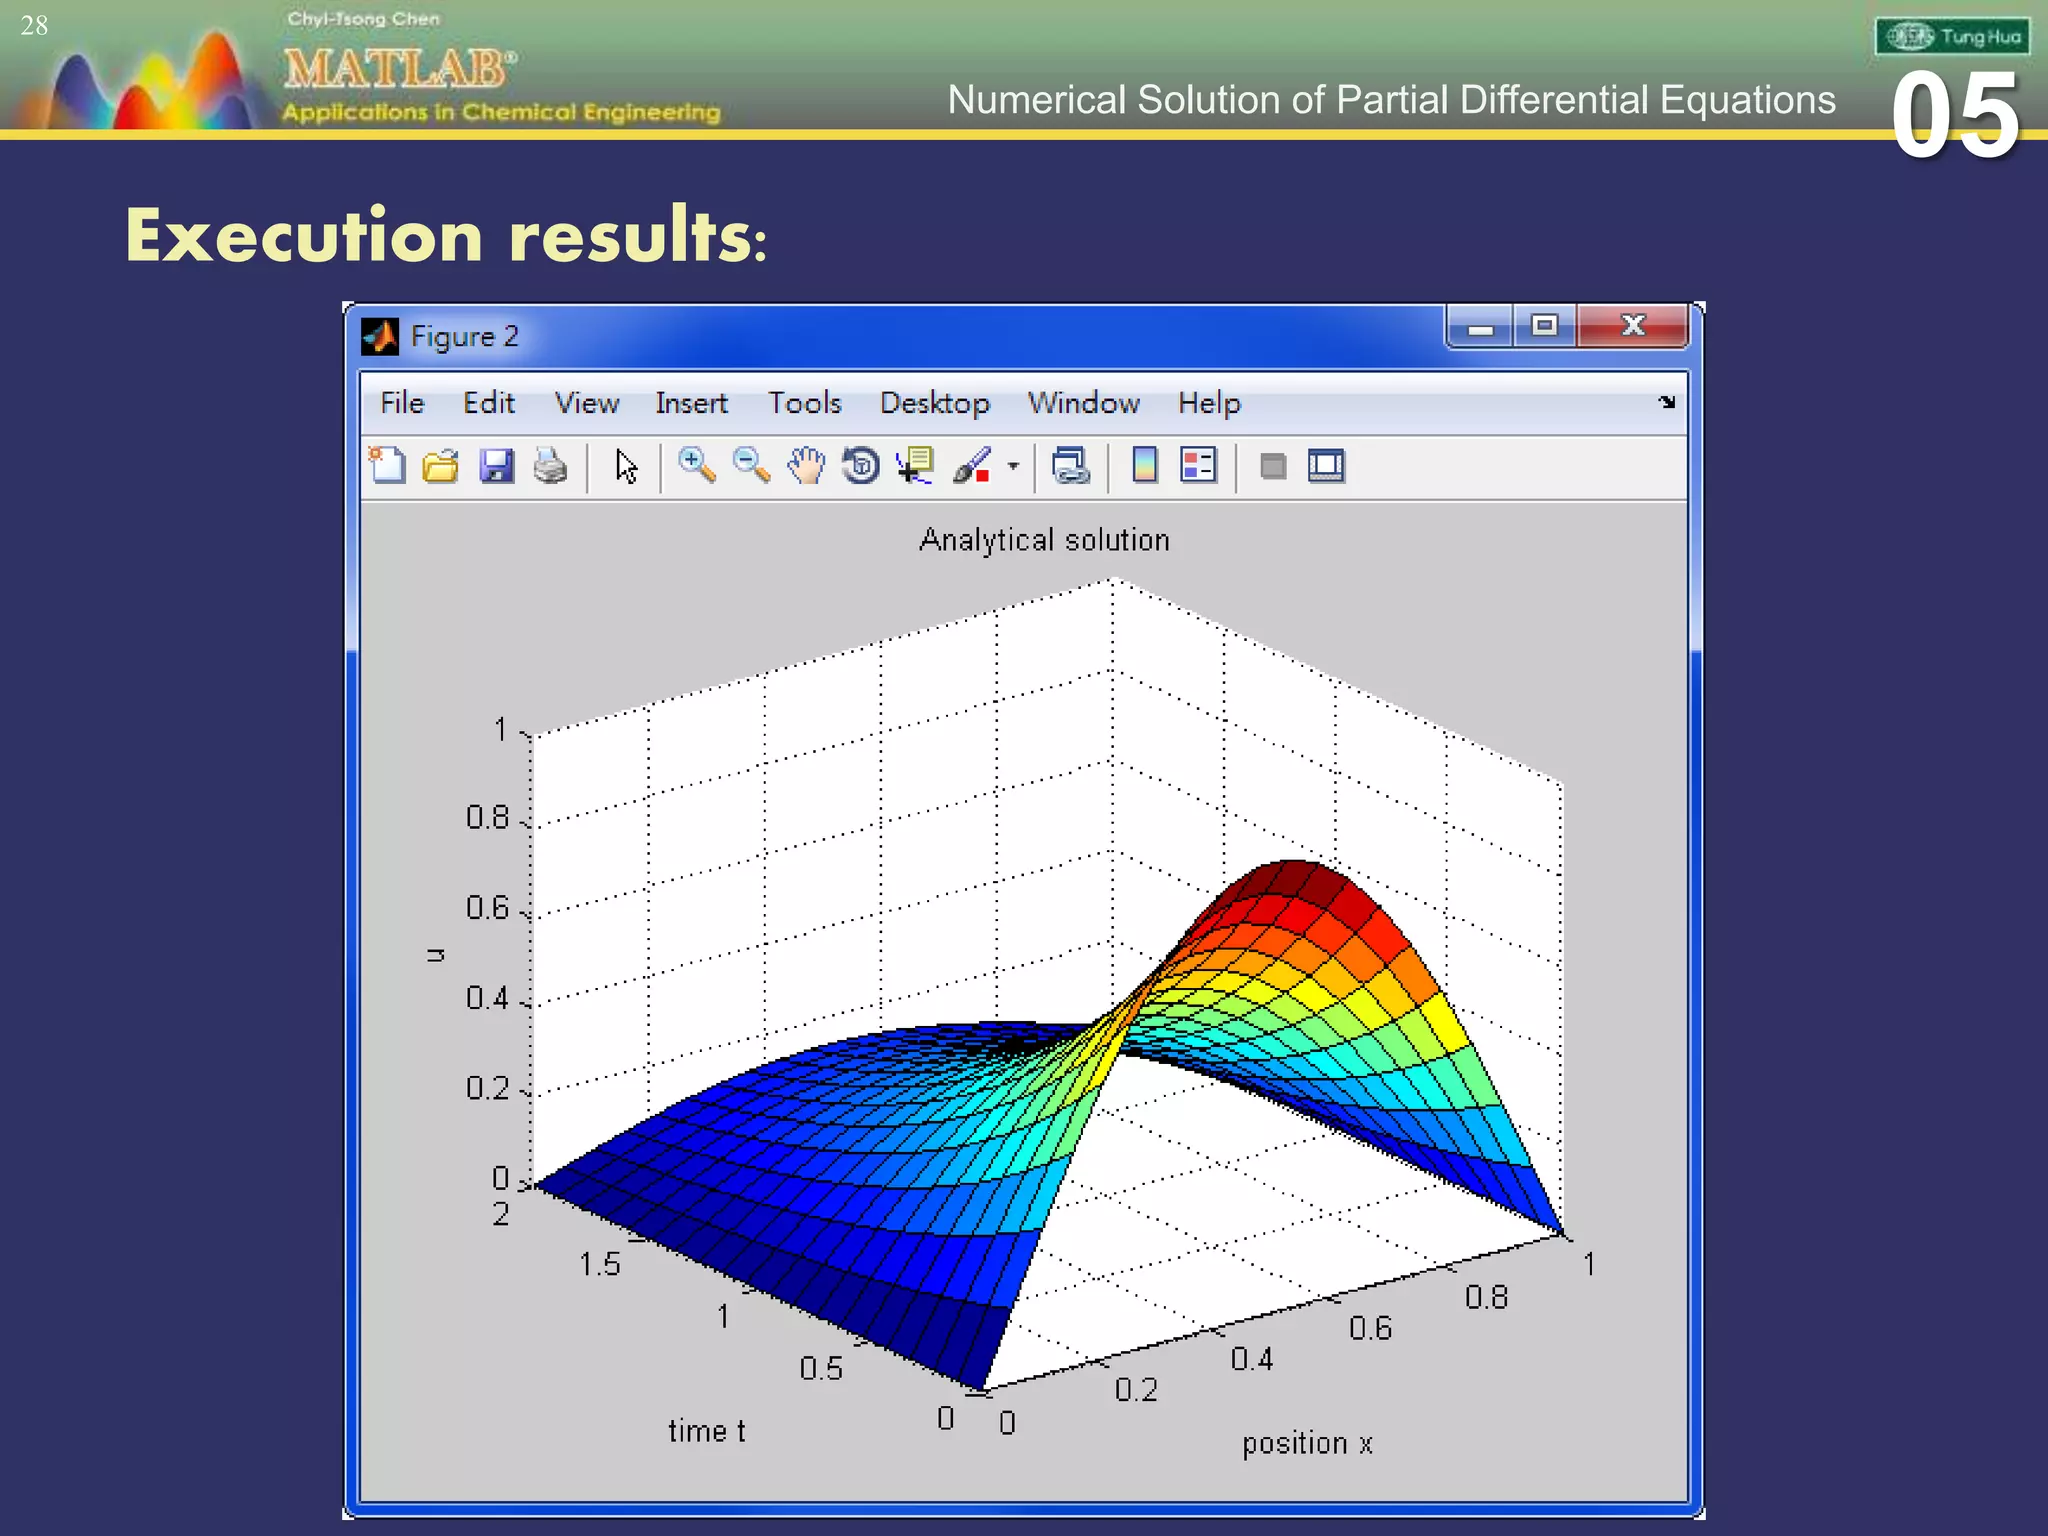
Task: Expand the Brush tool color dropdown arrow
Action: click(1013, 466)
